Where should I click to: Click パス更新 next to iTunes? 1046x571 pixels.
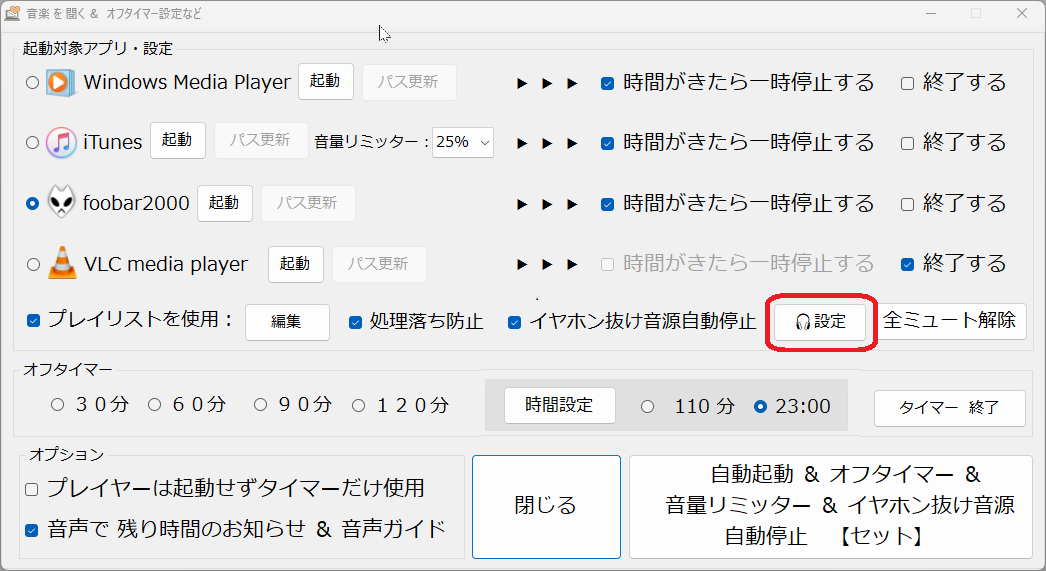coord(261,140)
